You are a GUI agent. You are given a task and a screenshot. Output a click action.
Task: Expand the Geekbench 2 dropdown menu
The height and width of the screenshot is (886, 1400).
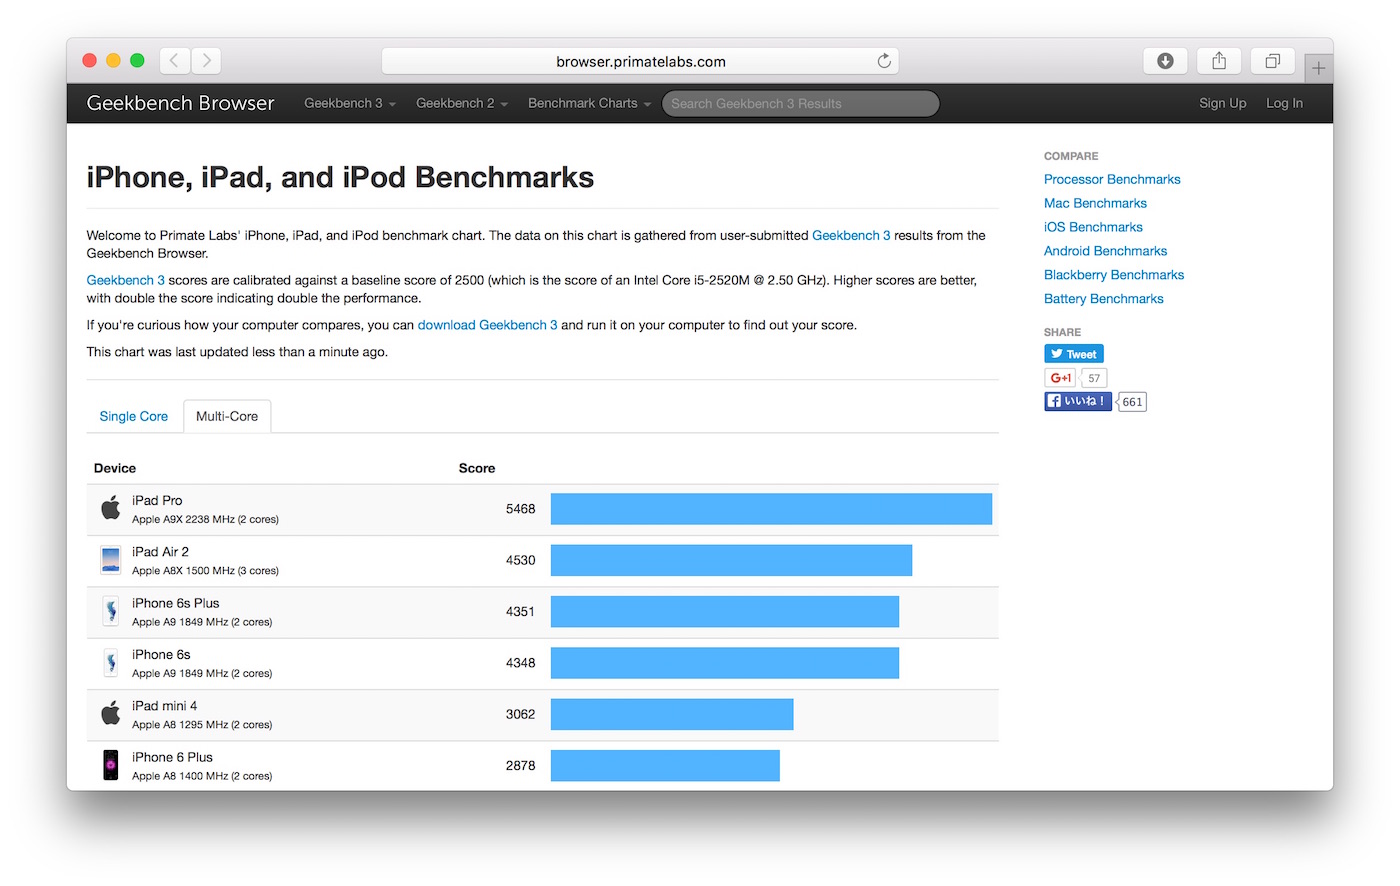(462, 103)
